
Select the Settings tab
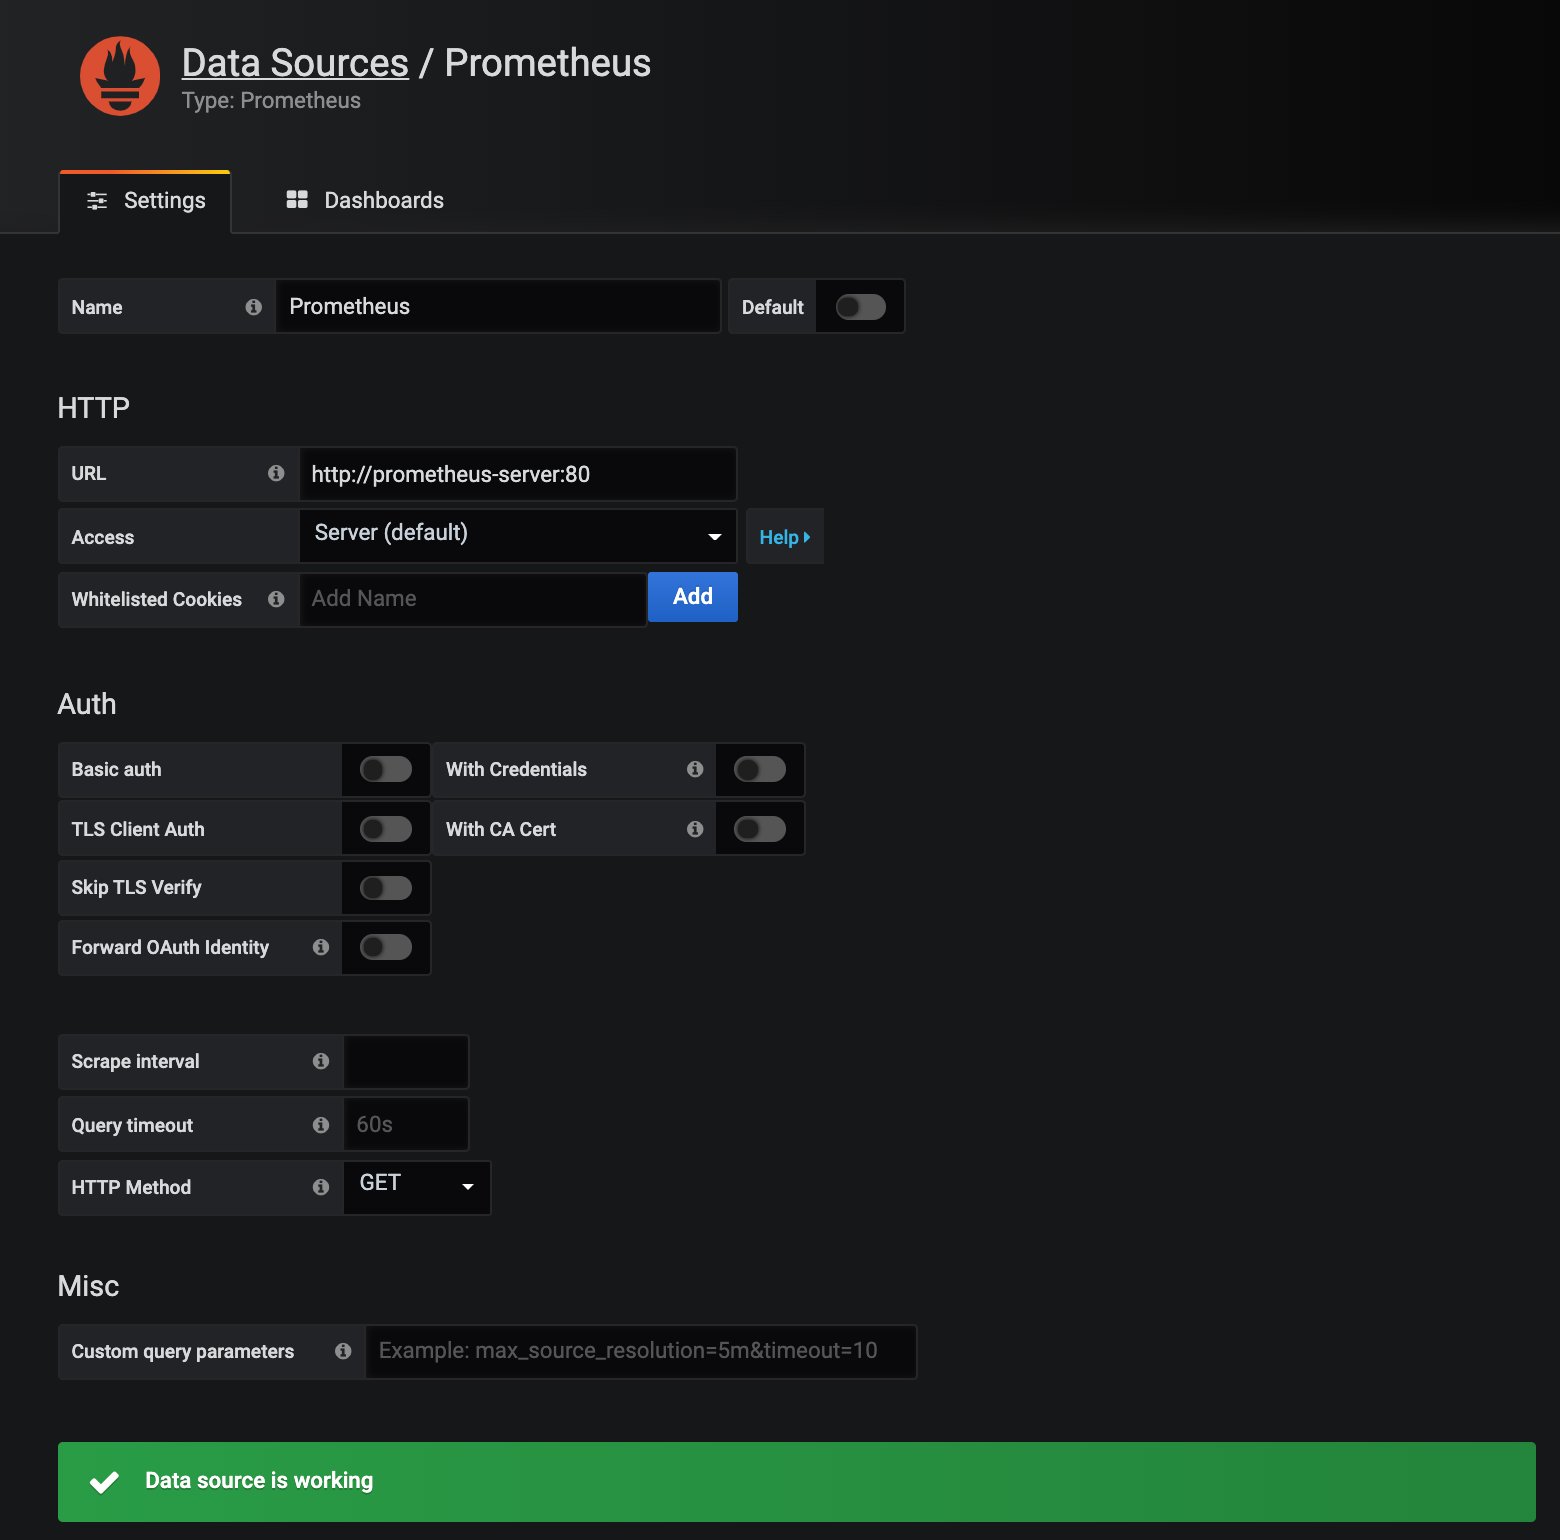click(146, 200)
